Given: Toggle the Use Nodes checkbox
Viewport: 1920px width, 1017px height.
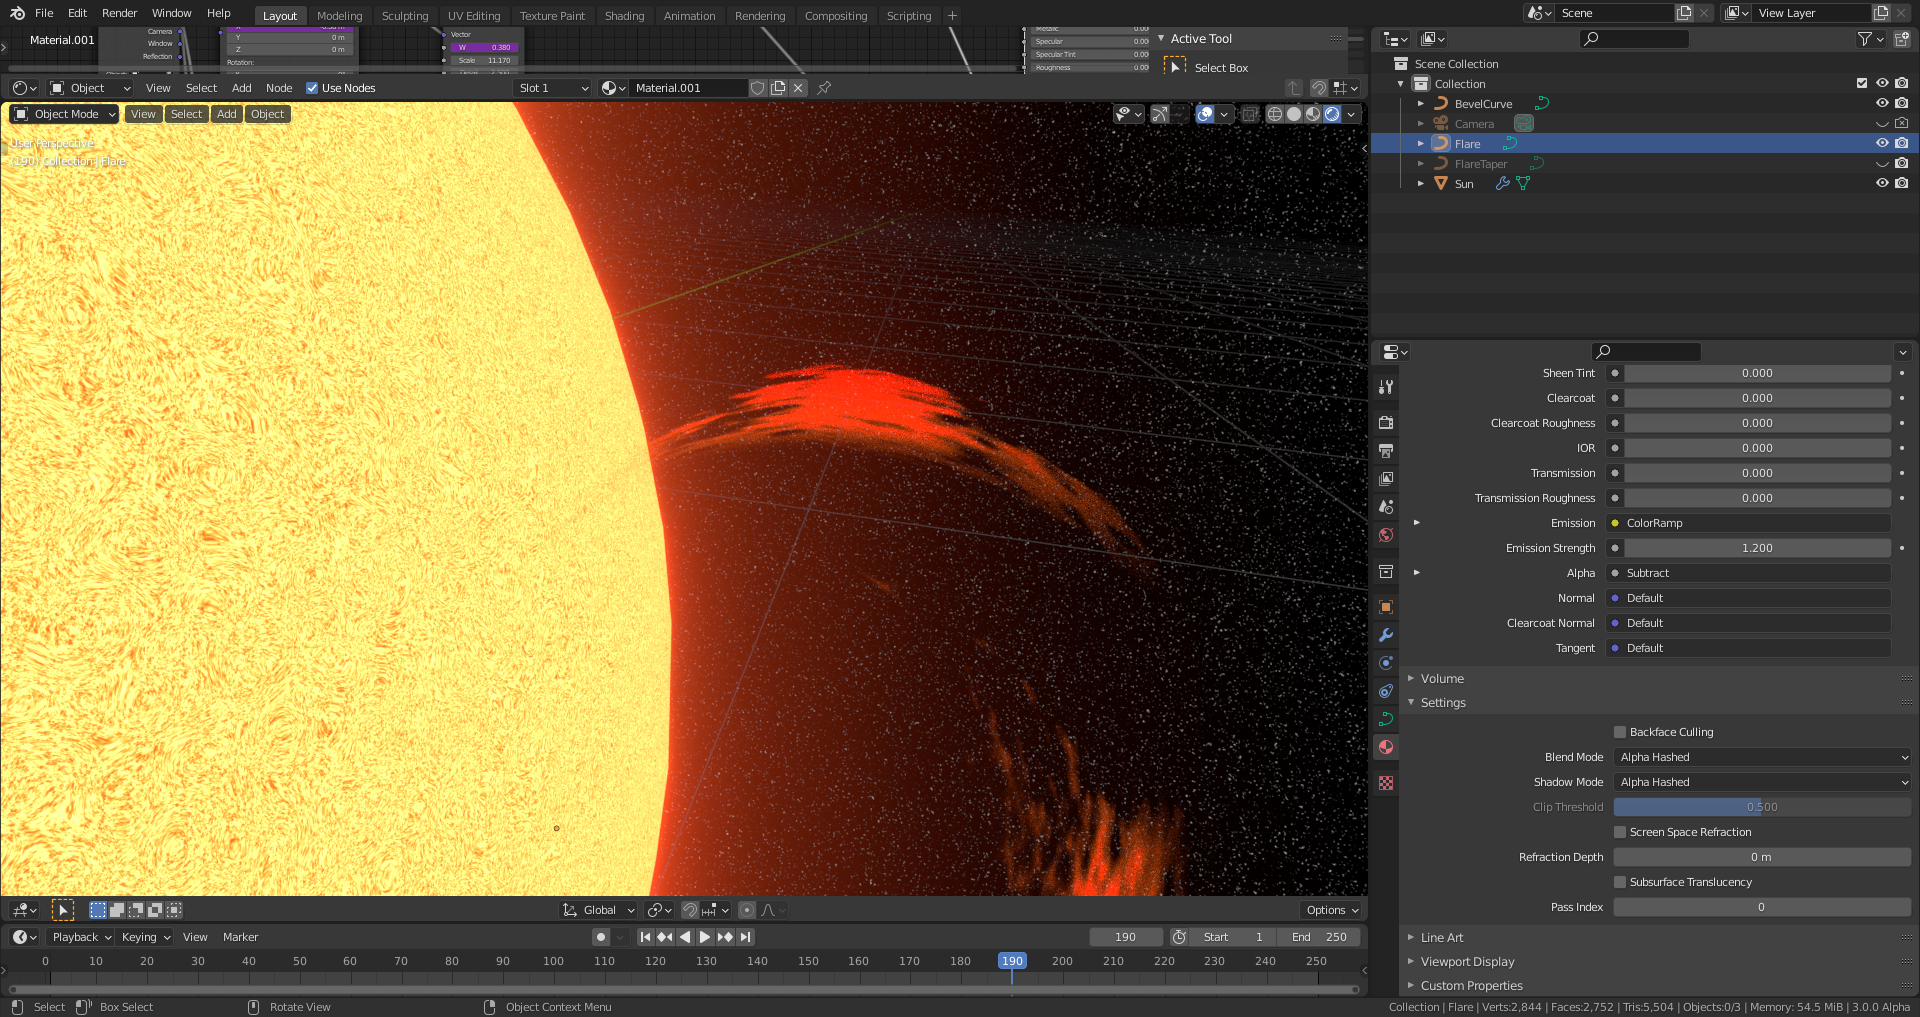Looking at the screenshot, I should click(312, 88).
